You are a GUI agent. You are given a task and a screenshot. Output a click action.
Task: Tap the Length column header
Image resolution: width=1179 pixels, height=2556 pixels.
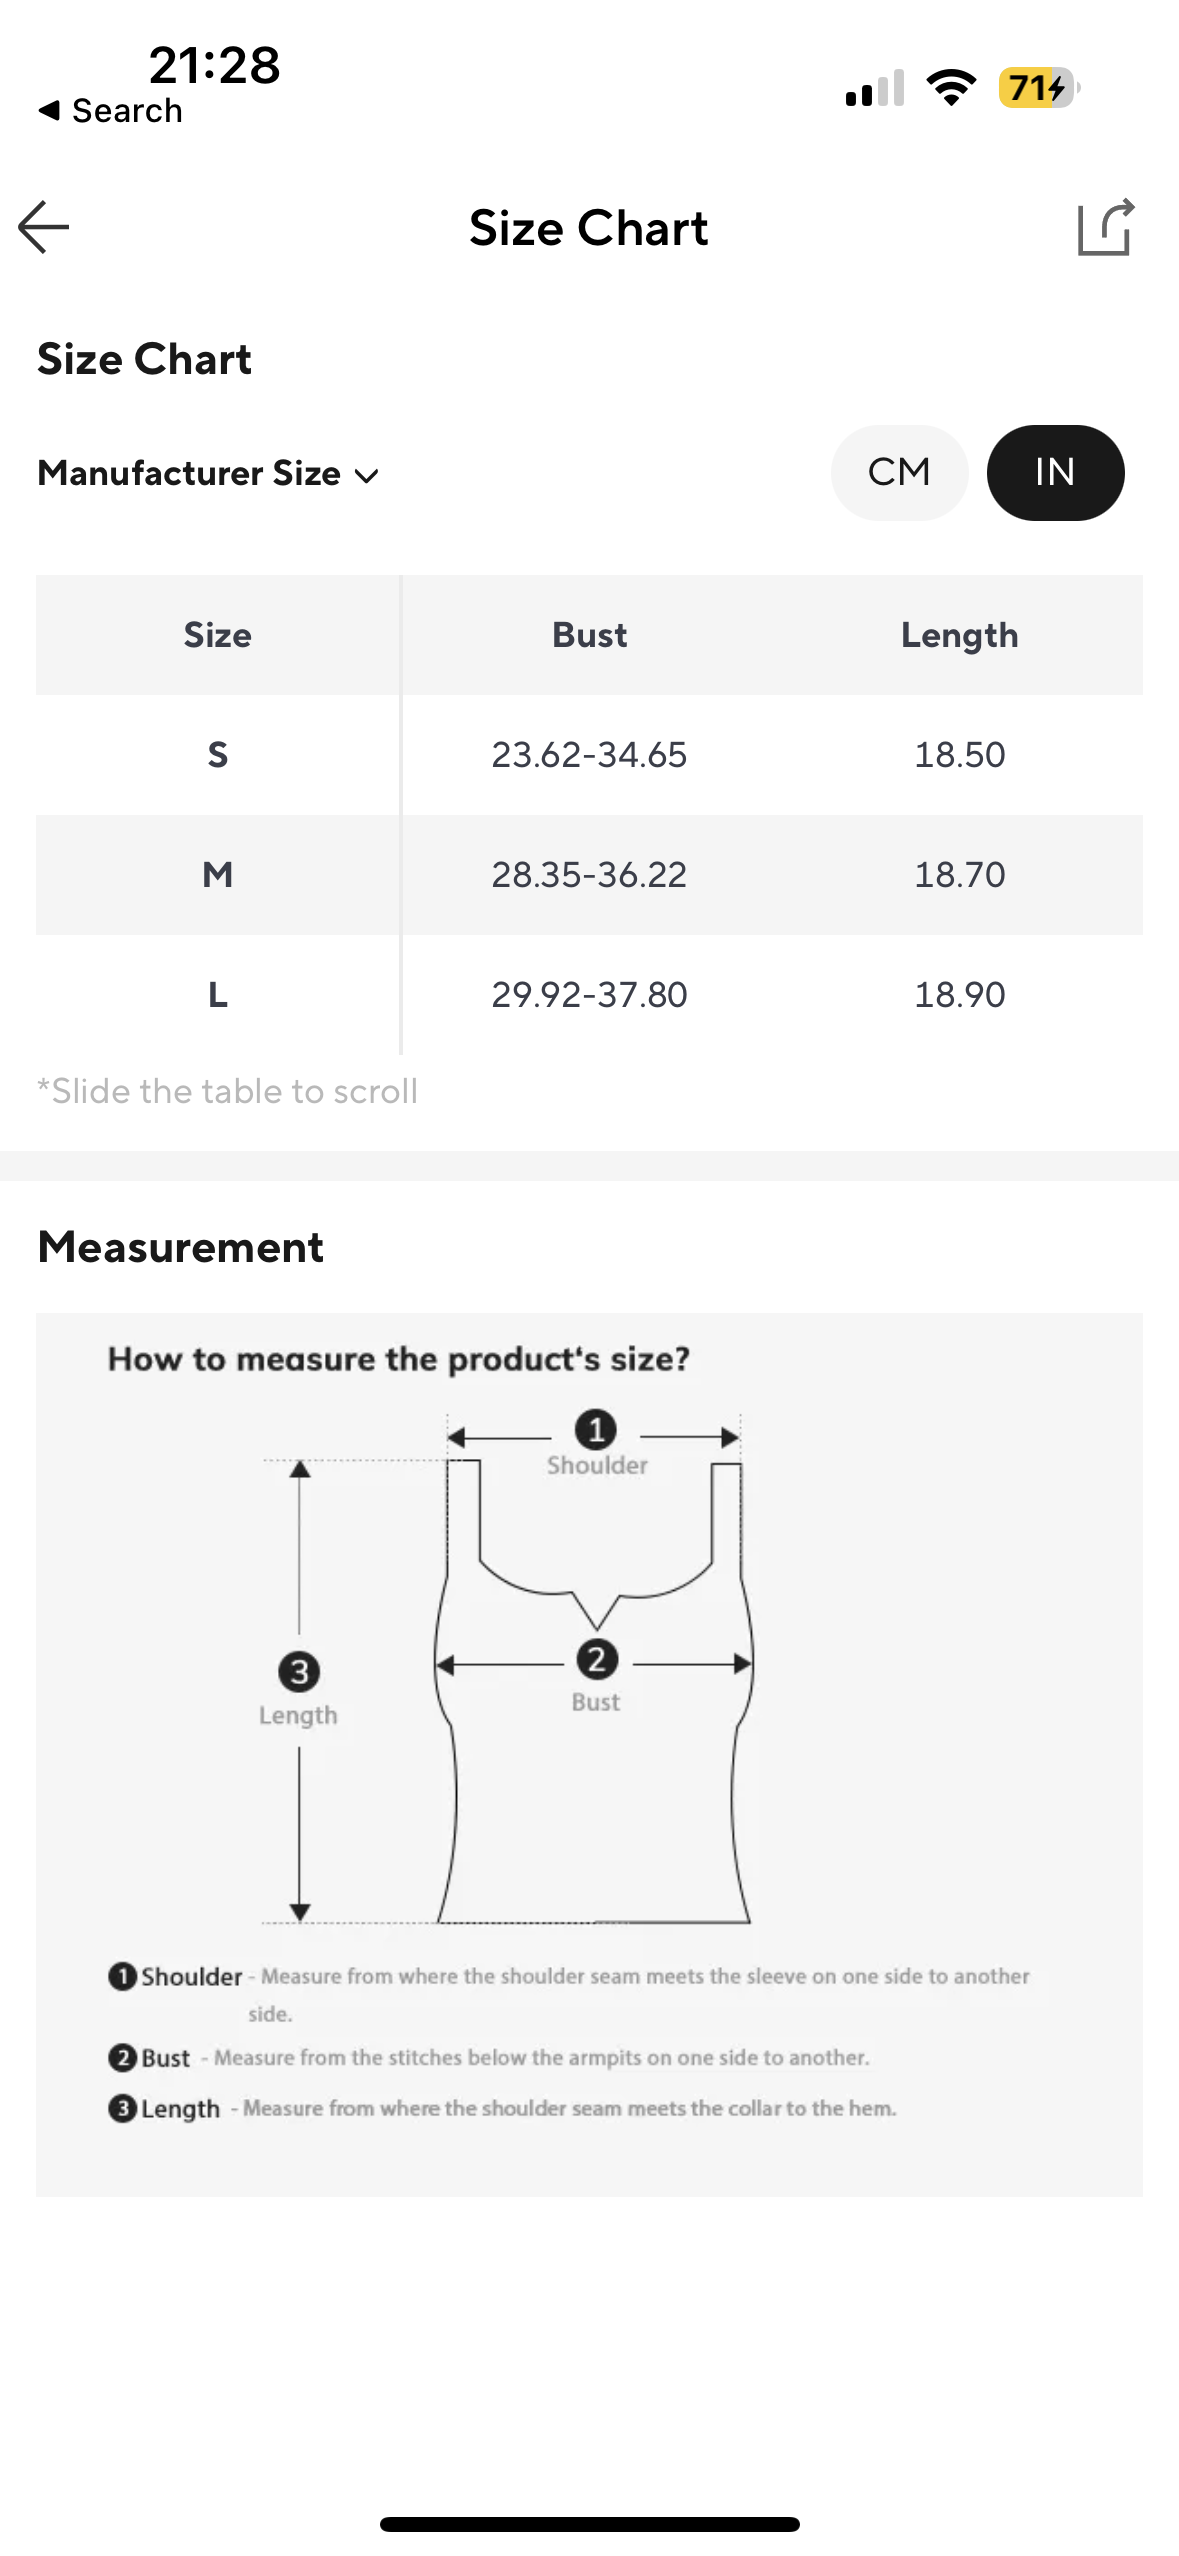point(959,635)
